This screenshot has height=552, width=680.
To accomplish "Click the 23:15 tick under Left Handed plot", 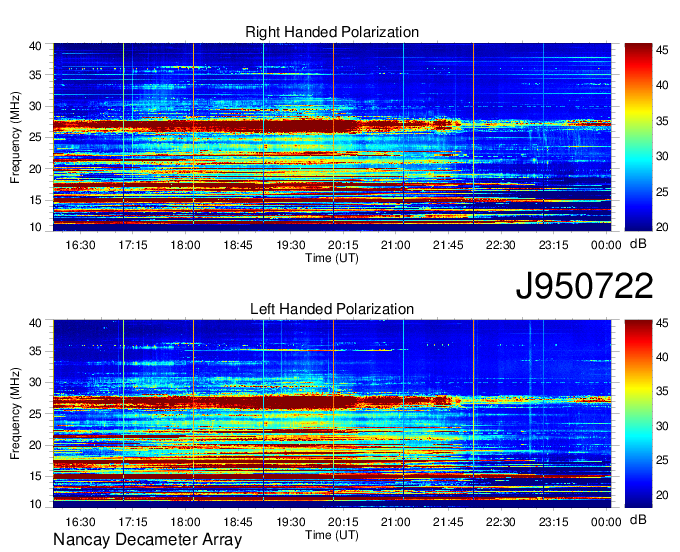I will click(x=553, y=522).
